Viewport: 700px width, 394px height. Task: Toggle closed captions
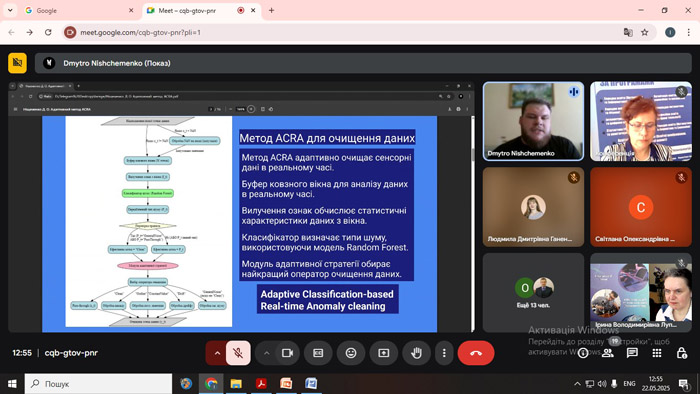318,353
